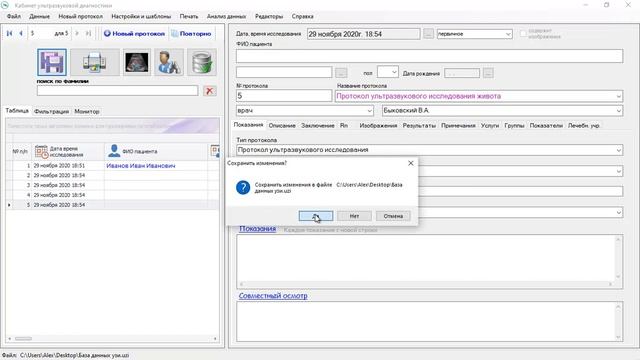Go to next record arrow

[x=77, y=33]
